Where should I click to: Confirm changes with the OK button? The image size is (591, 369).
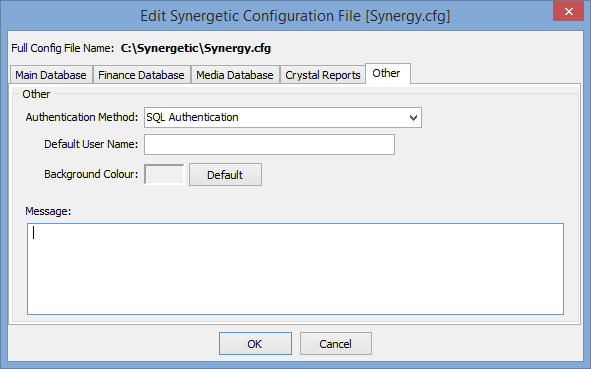coord(255,343)
